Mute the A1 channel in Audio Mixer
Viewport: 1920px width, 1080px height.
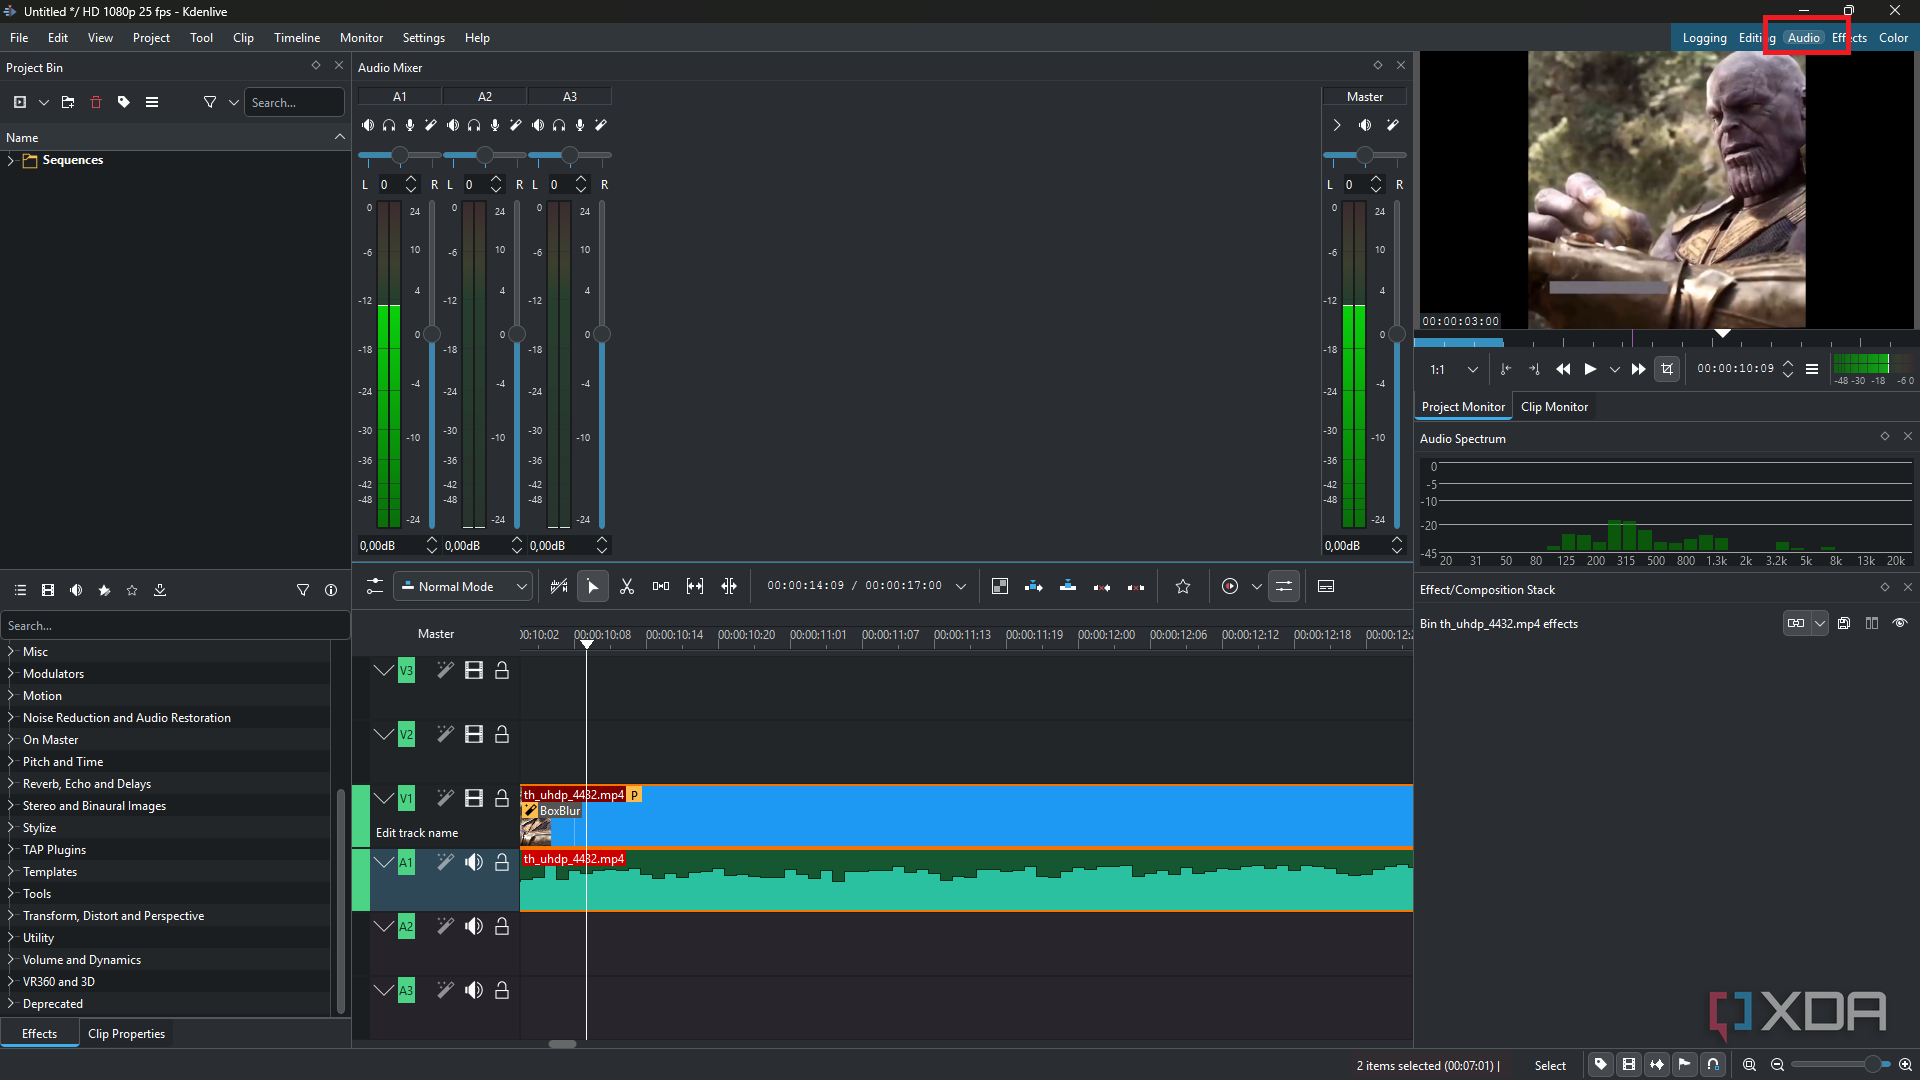[x=368, y=125]
